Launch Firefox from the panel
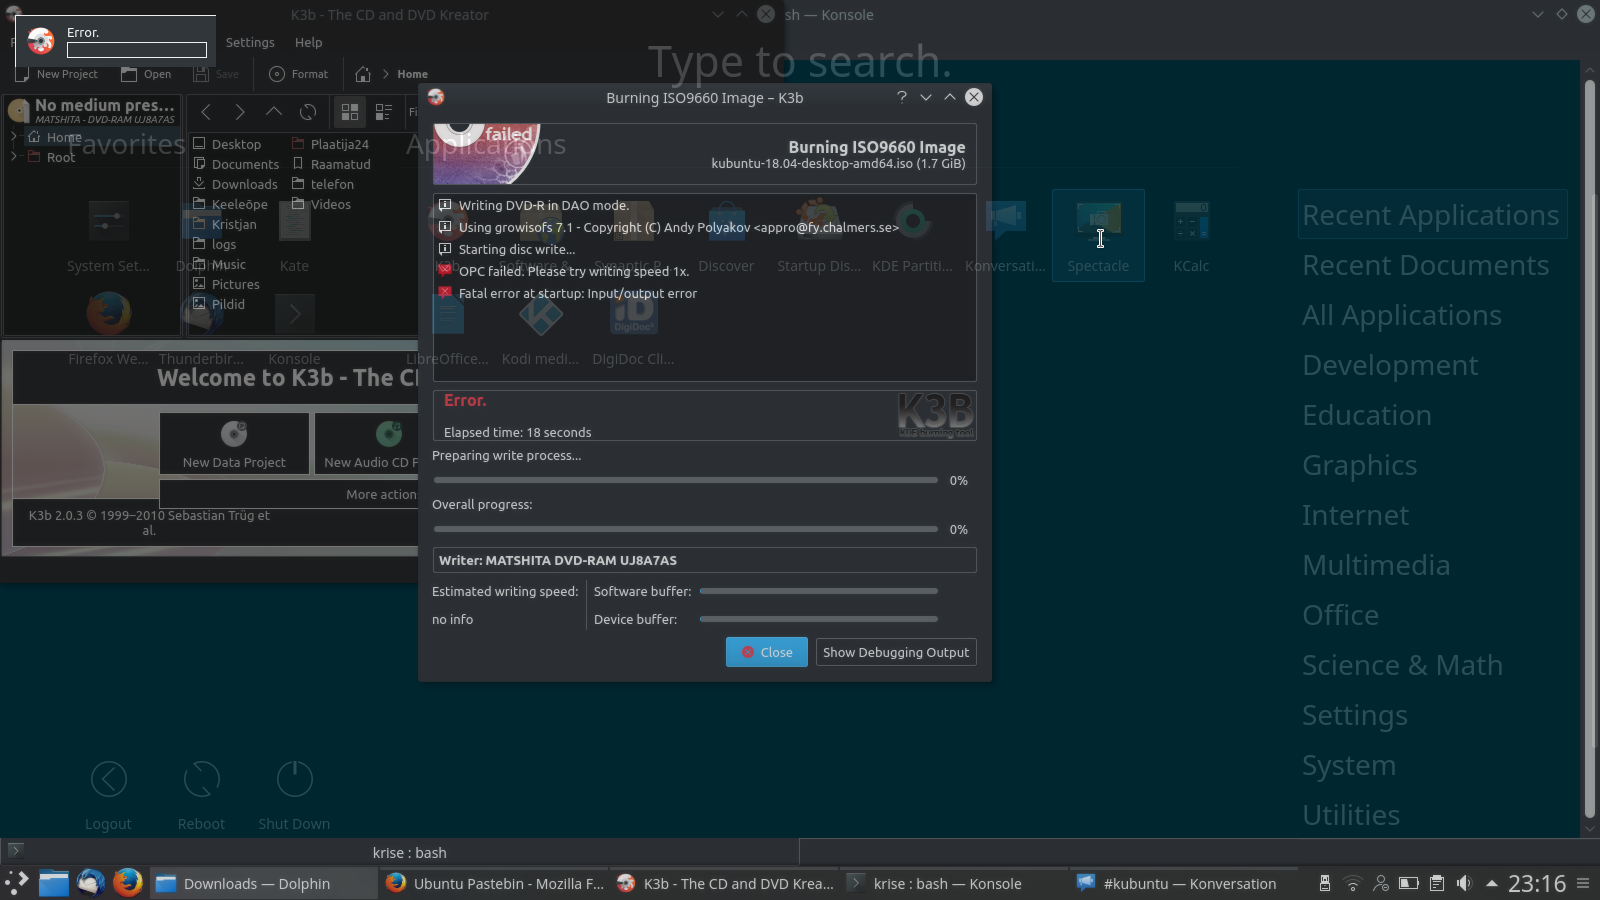 click(x=128, y=883)
